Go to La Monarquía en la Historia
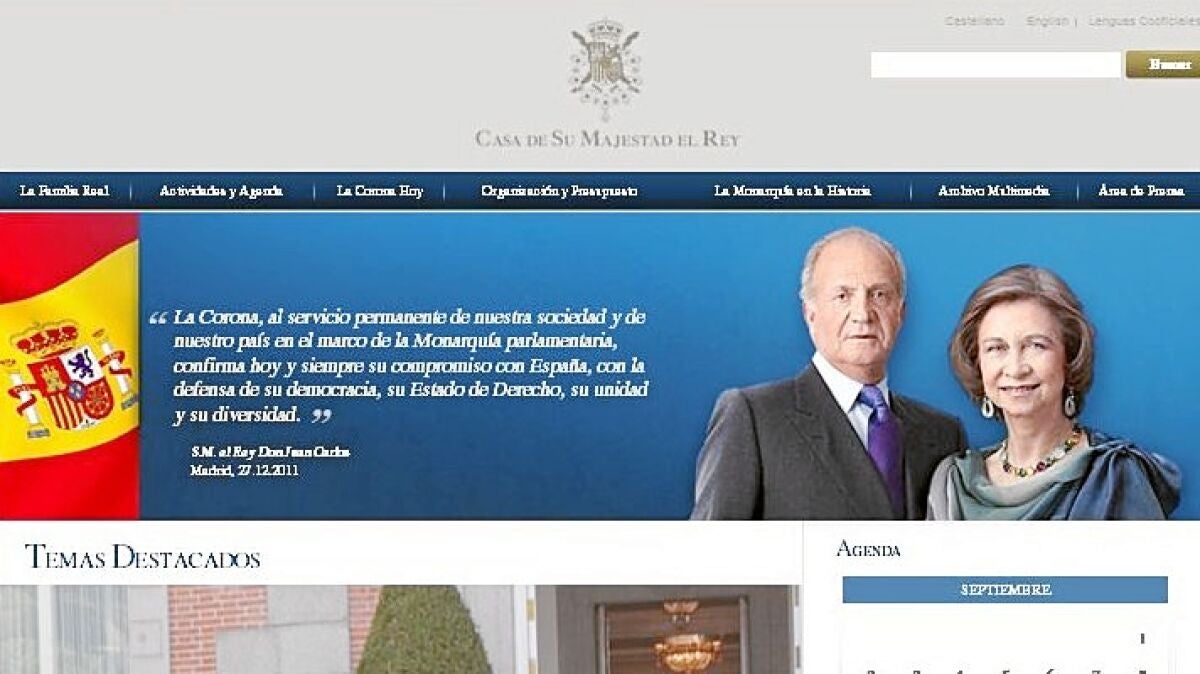Screen dimensions: 1200x674 792,191
